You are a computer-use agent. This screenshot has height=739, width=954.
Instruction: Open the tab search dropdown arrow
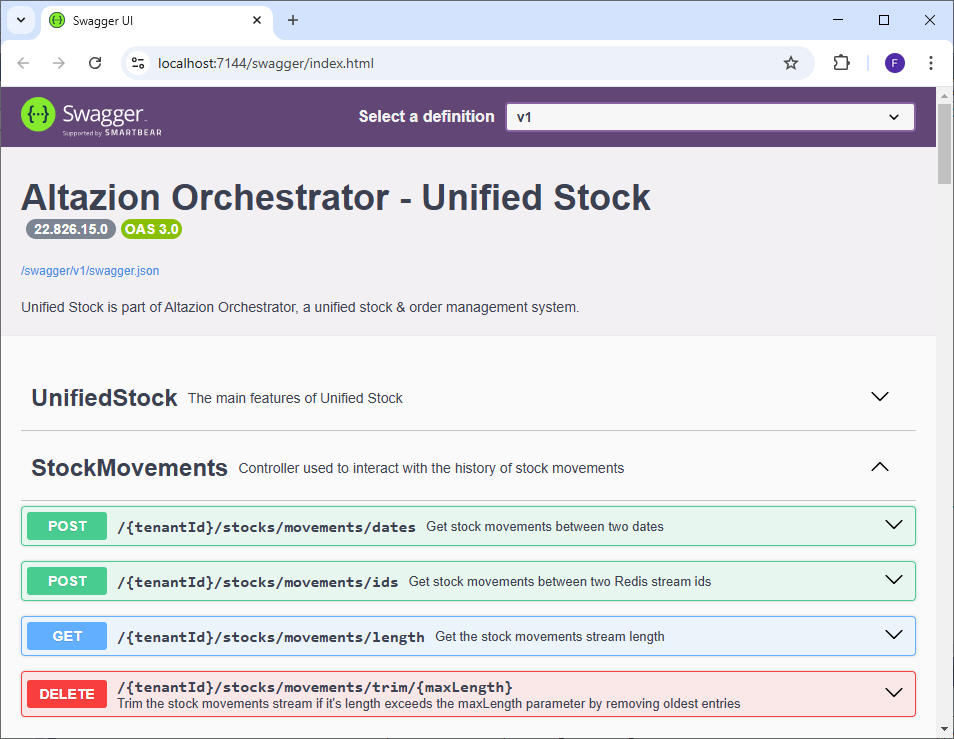click(21, 20)
